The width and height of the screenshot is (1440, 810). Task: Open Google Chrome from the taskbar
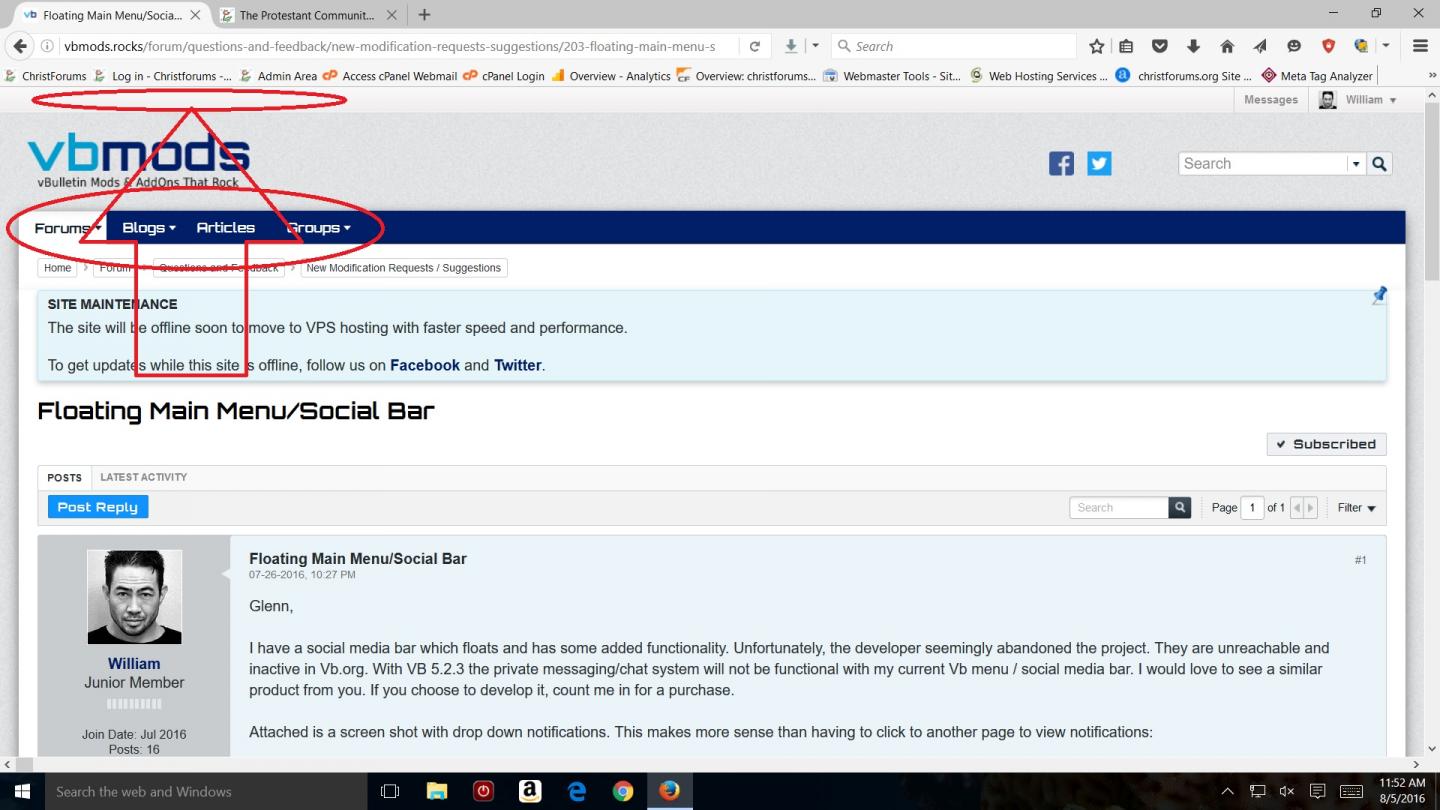[623, 792]
